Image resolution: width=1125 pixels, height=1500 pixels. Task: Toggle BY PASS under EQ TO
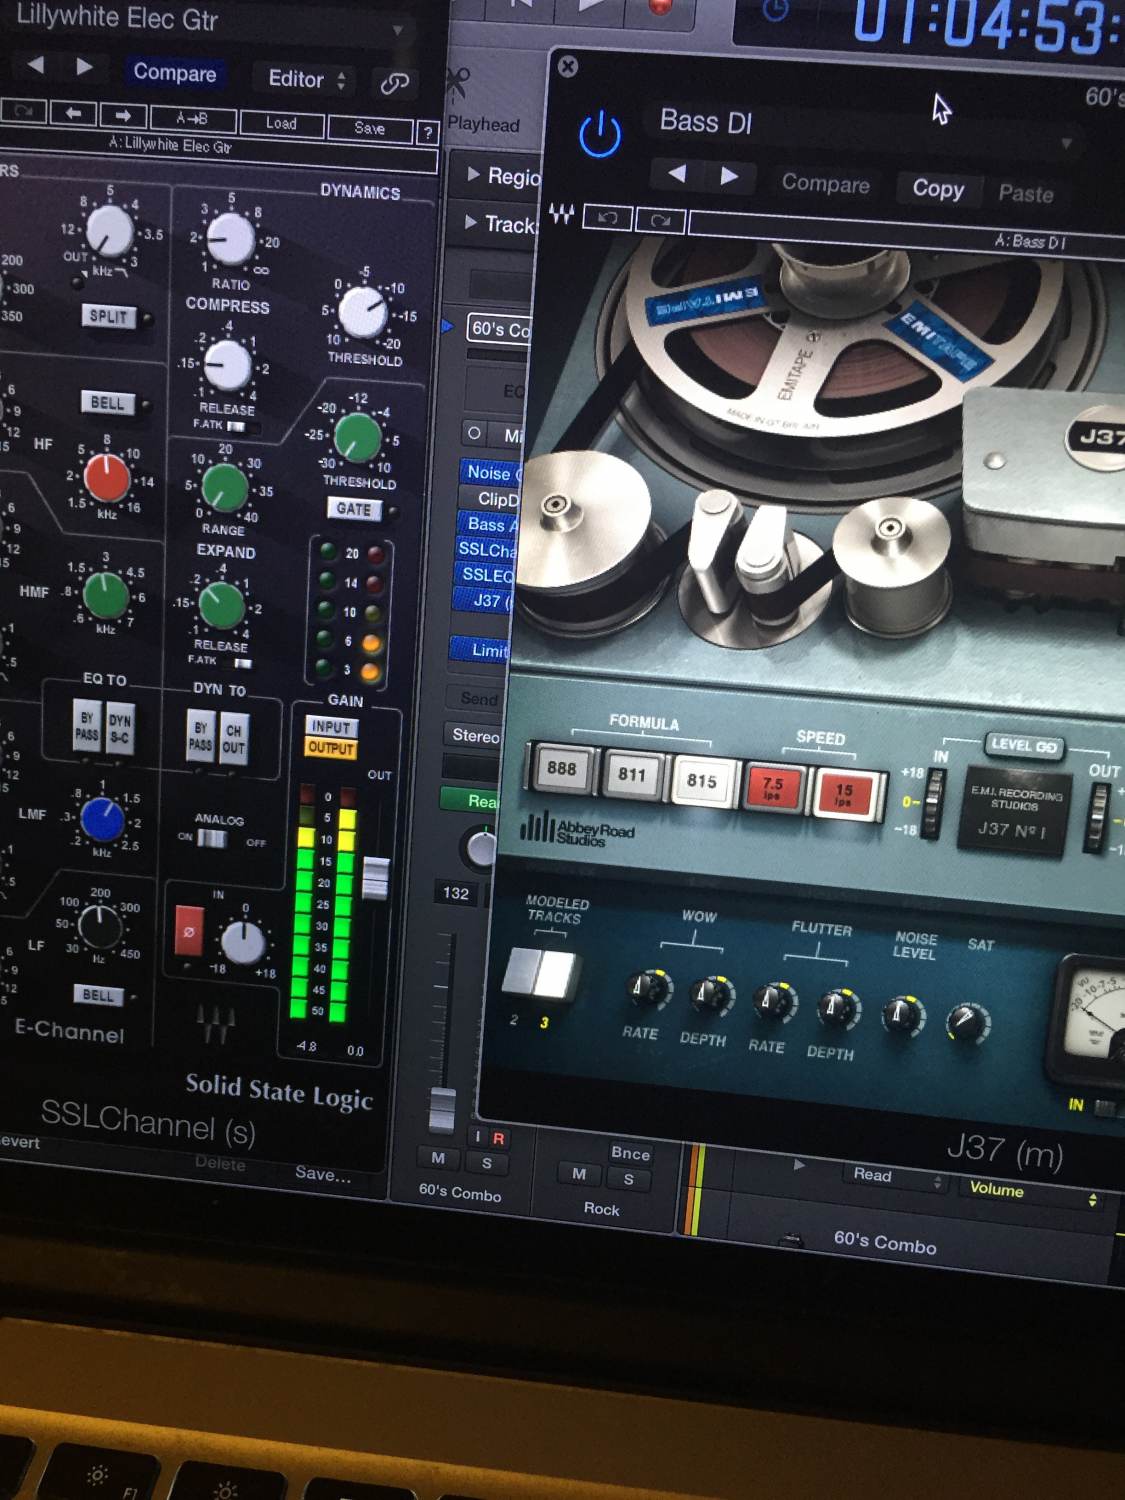tap(87, 726)
